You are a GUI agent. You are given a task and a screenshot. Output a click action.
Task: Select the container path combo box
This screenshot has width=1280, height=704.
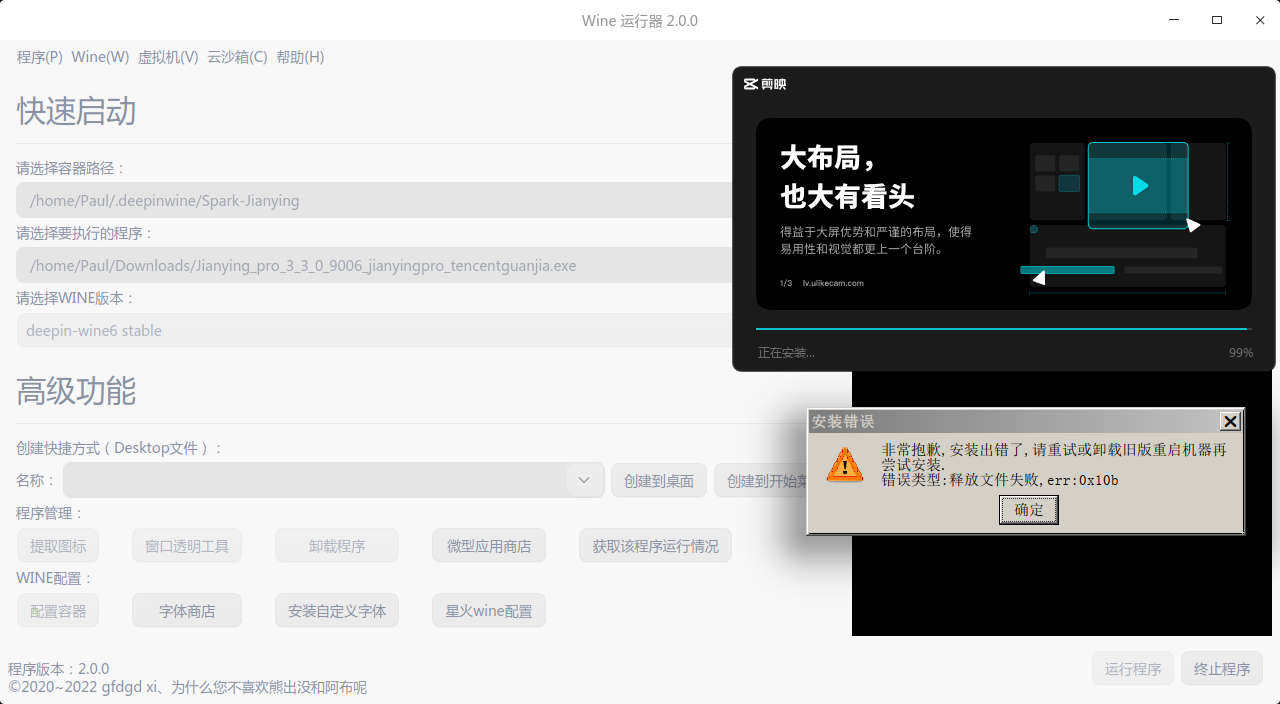coord(374,200)
